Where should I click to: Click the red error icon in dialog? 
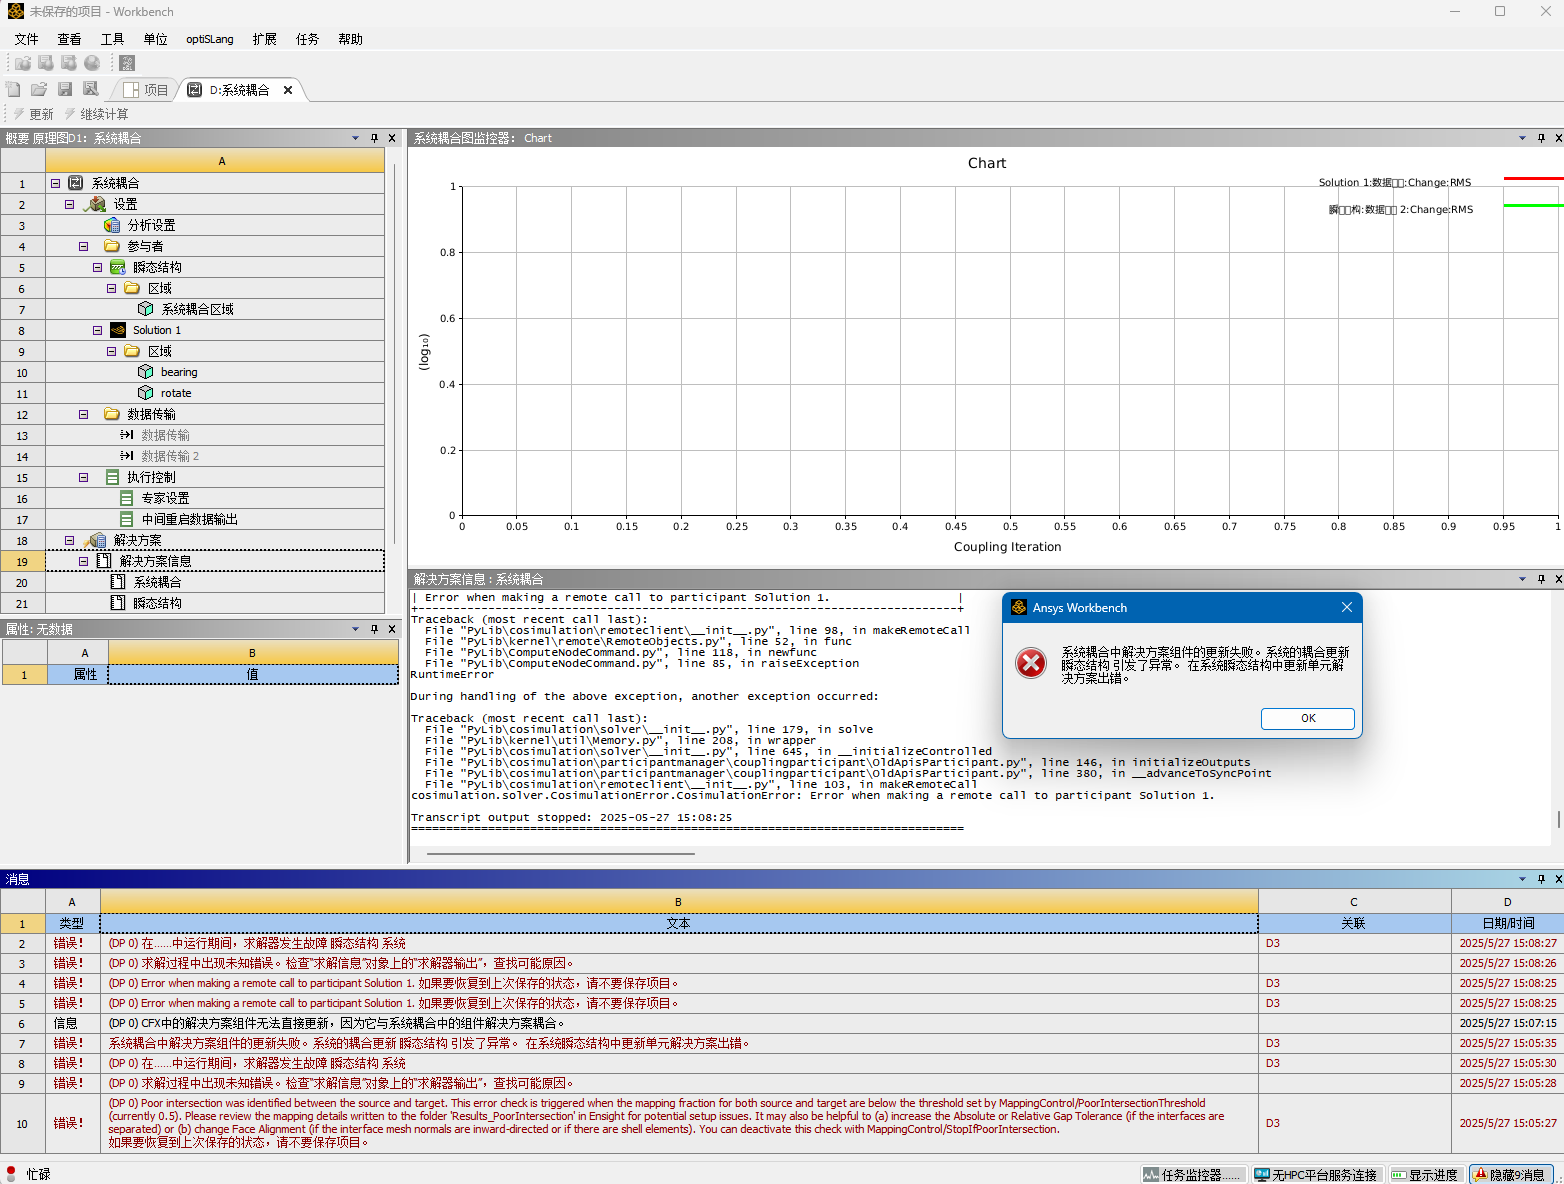click(1031, 663)
